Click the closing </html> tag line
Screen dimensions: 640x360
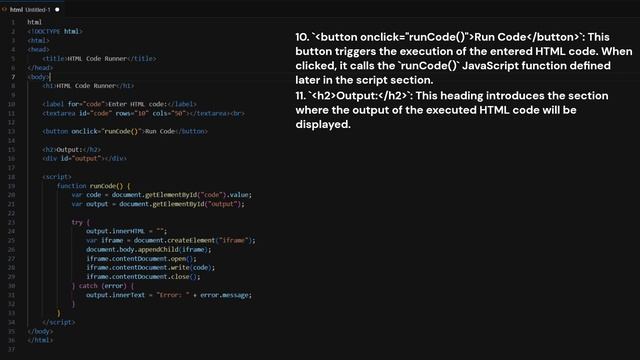tap(40, 340)
